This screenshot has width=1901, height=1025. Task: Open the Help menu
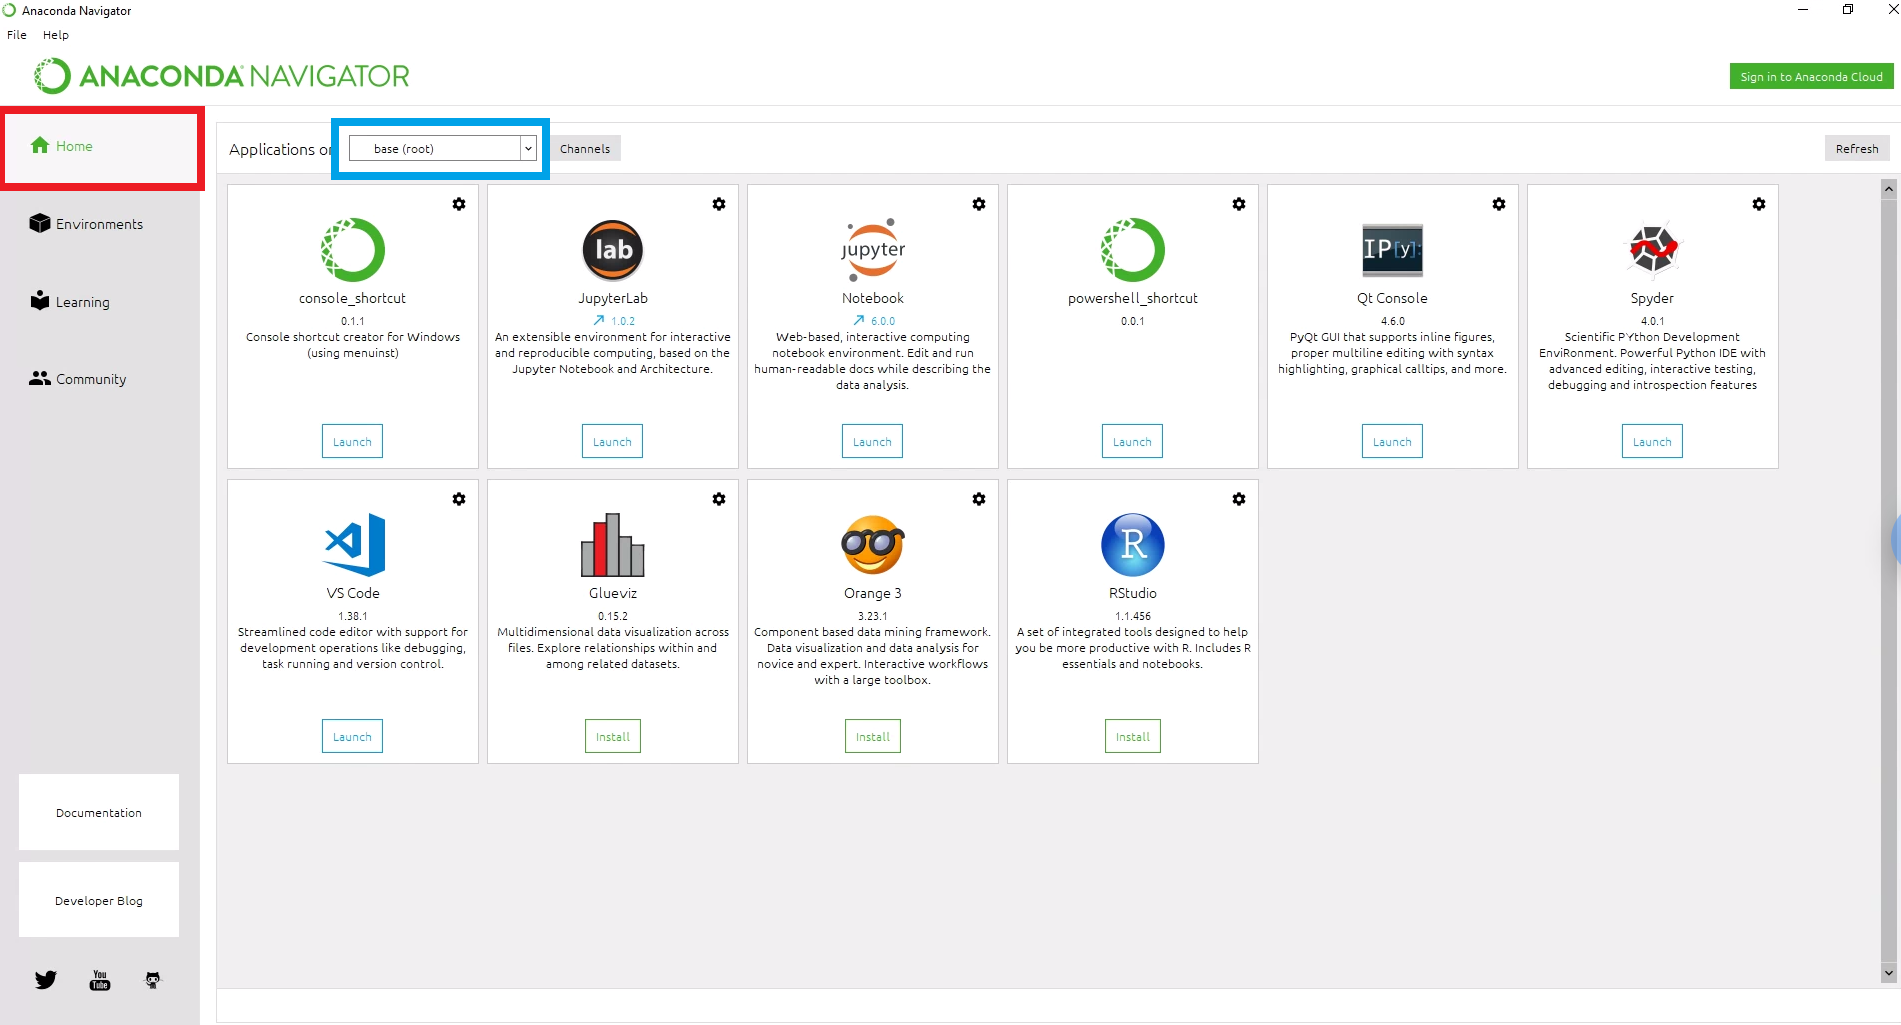56,35
